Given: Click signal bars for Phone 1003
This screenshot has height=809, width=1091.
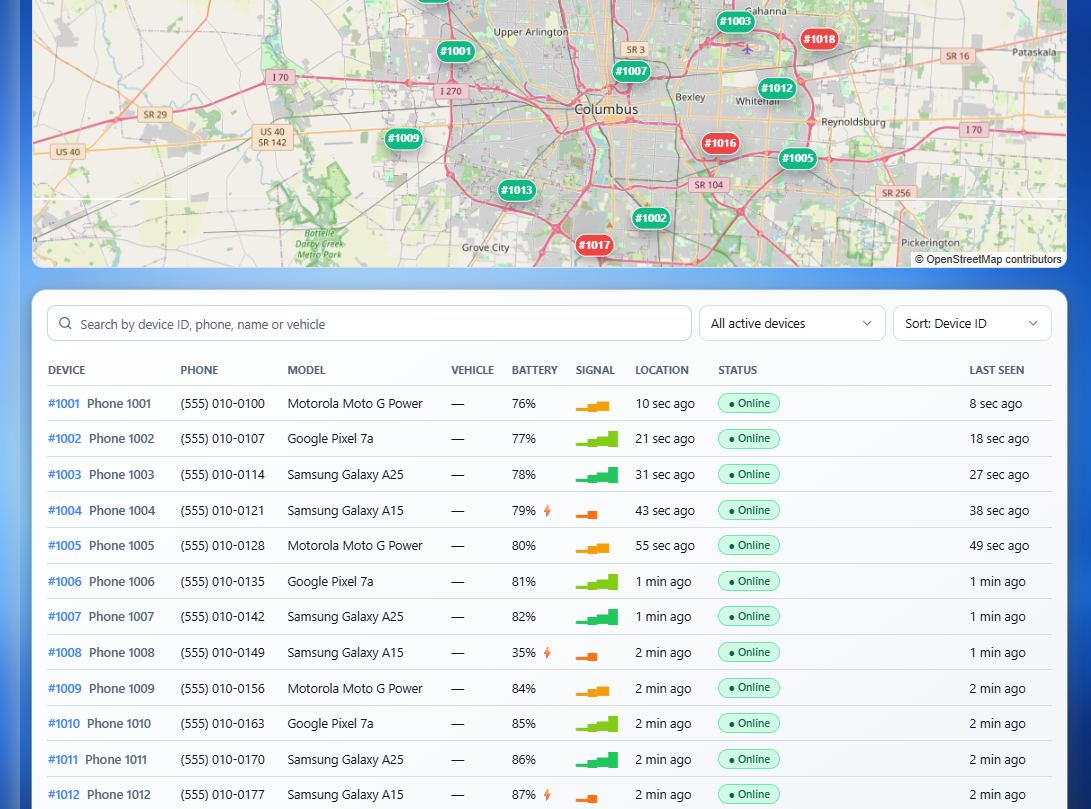Looking at the screenshot, I should 597,475.
